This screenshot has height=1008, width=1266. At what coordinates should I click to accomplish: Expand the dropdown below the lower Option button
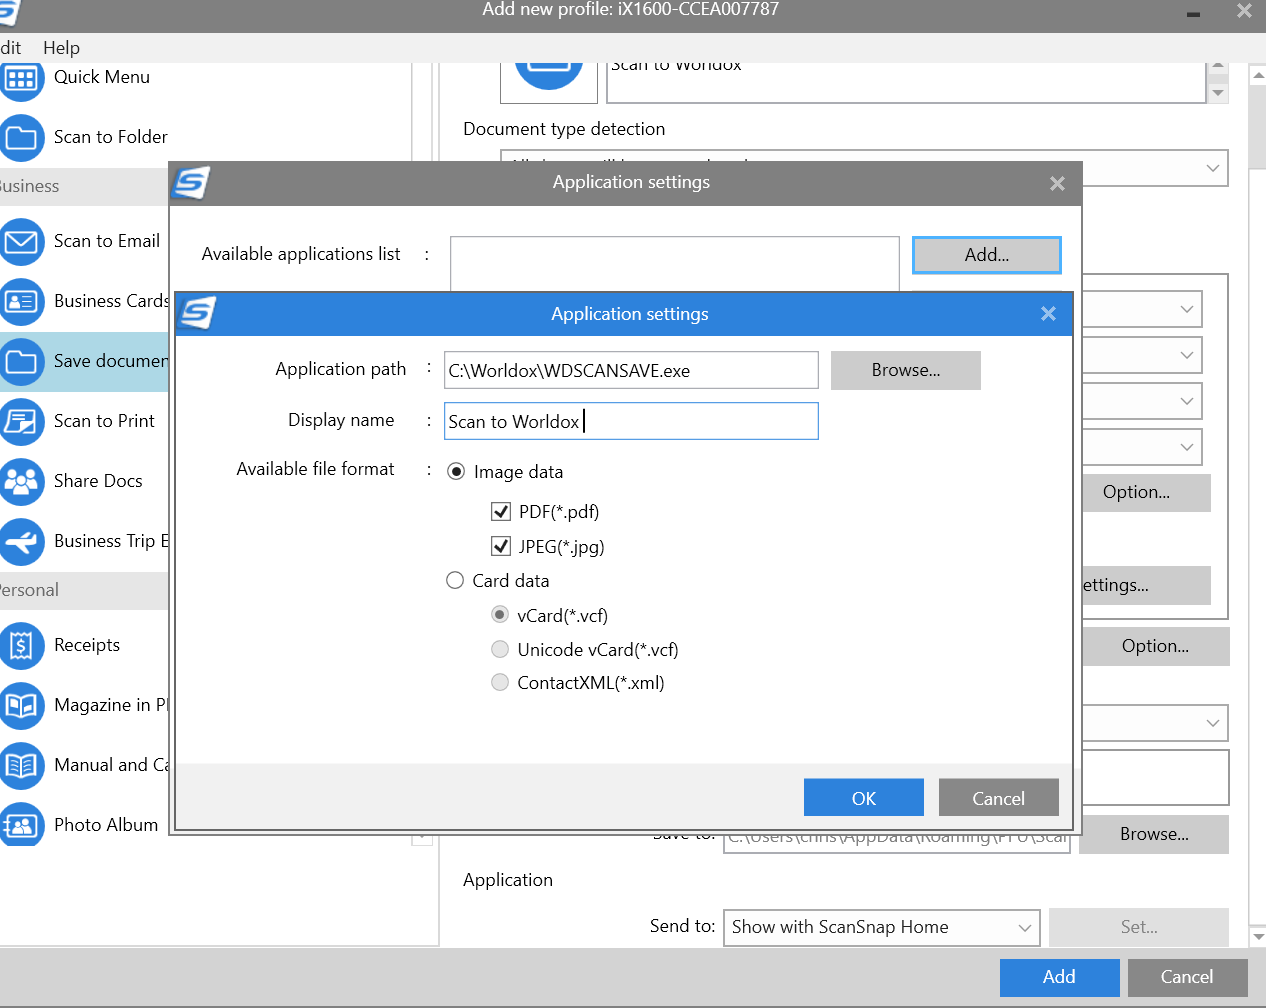(1155, 723)
